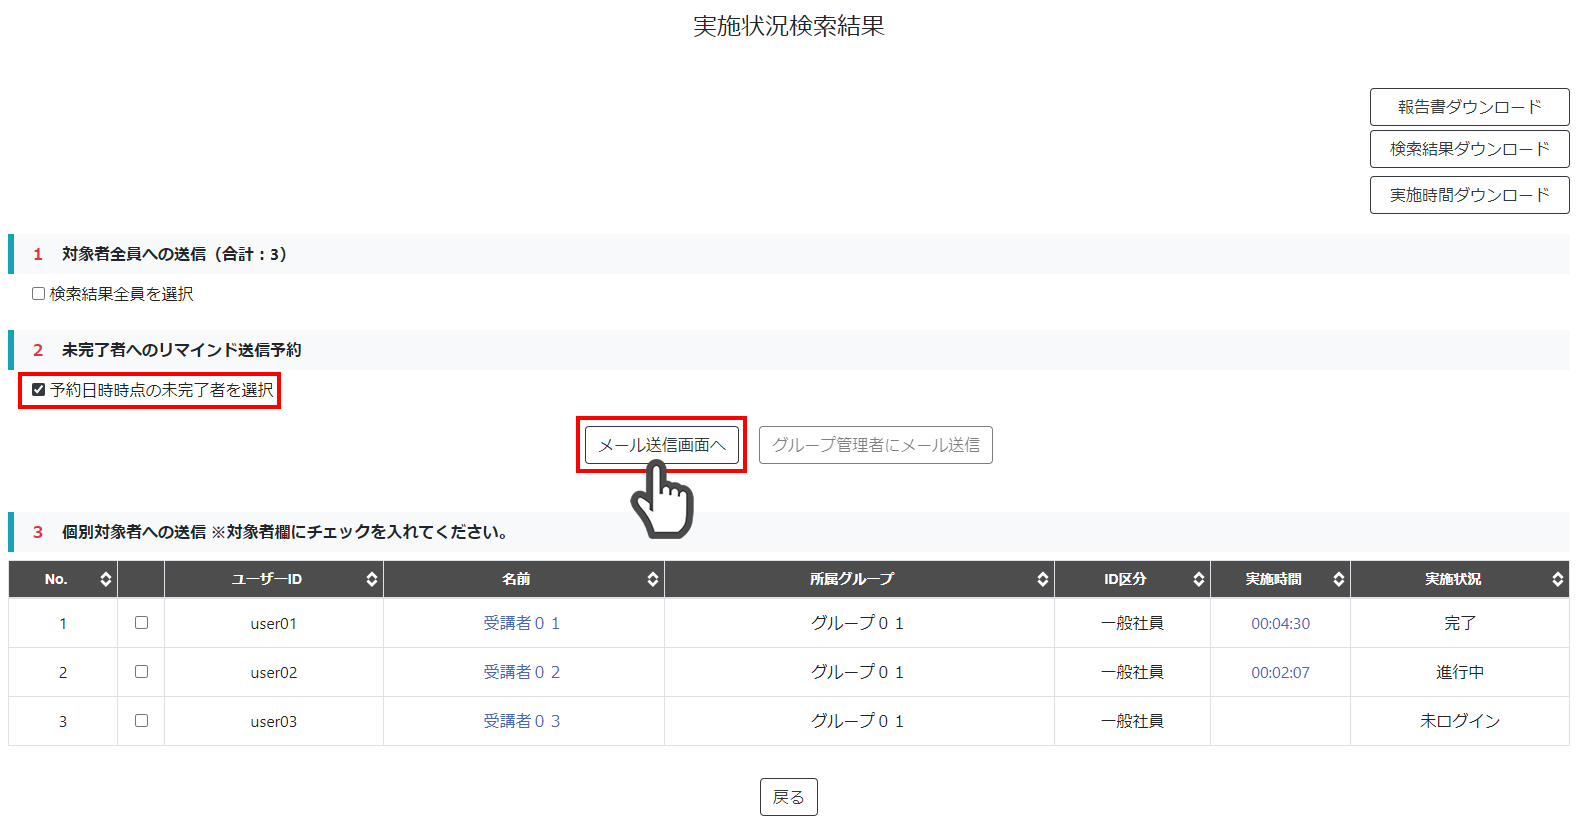Uncheck 予約日時時点の未完了者を選択 checkbox

(x=39, y=390)
